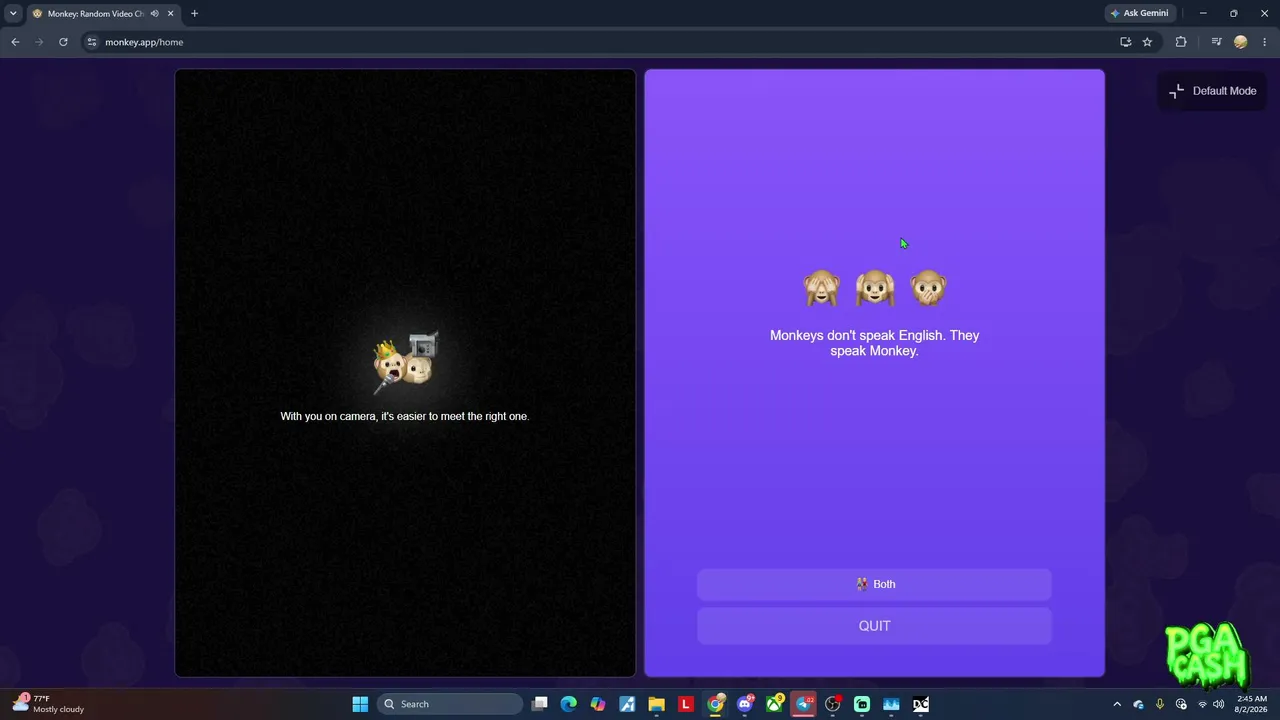Mute the Monkey tab audio icon
The image size is (1280, 720).
pyautogui.click(x=155, y=14)
